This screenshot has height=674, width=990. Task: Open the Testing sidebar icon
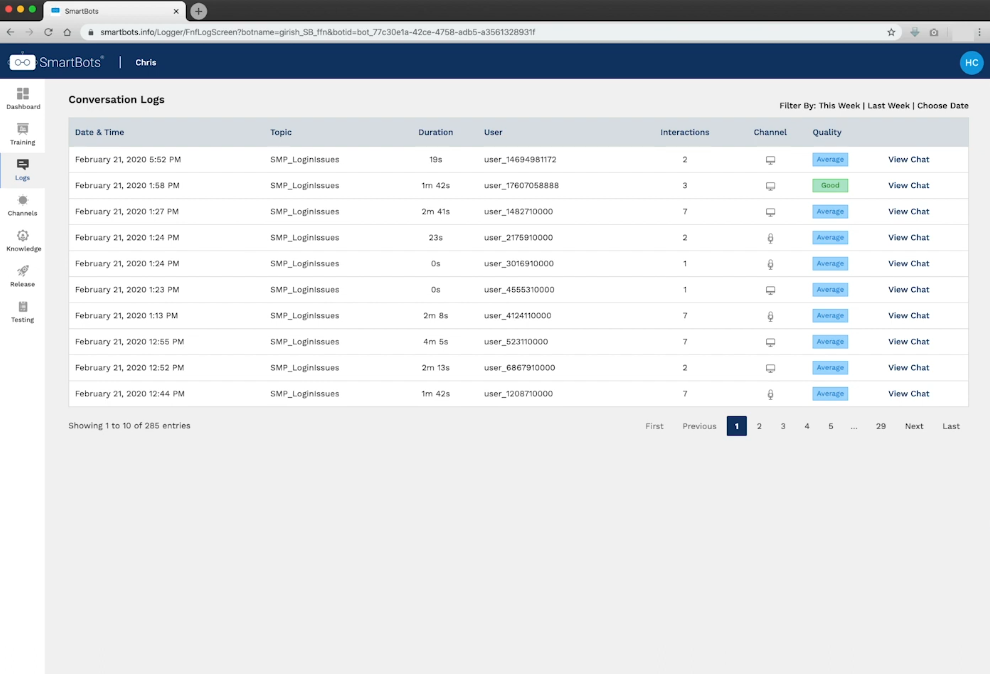23,307
